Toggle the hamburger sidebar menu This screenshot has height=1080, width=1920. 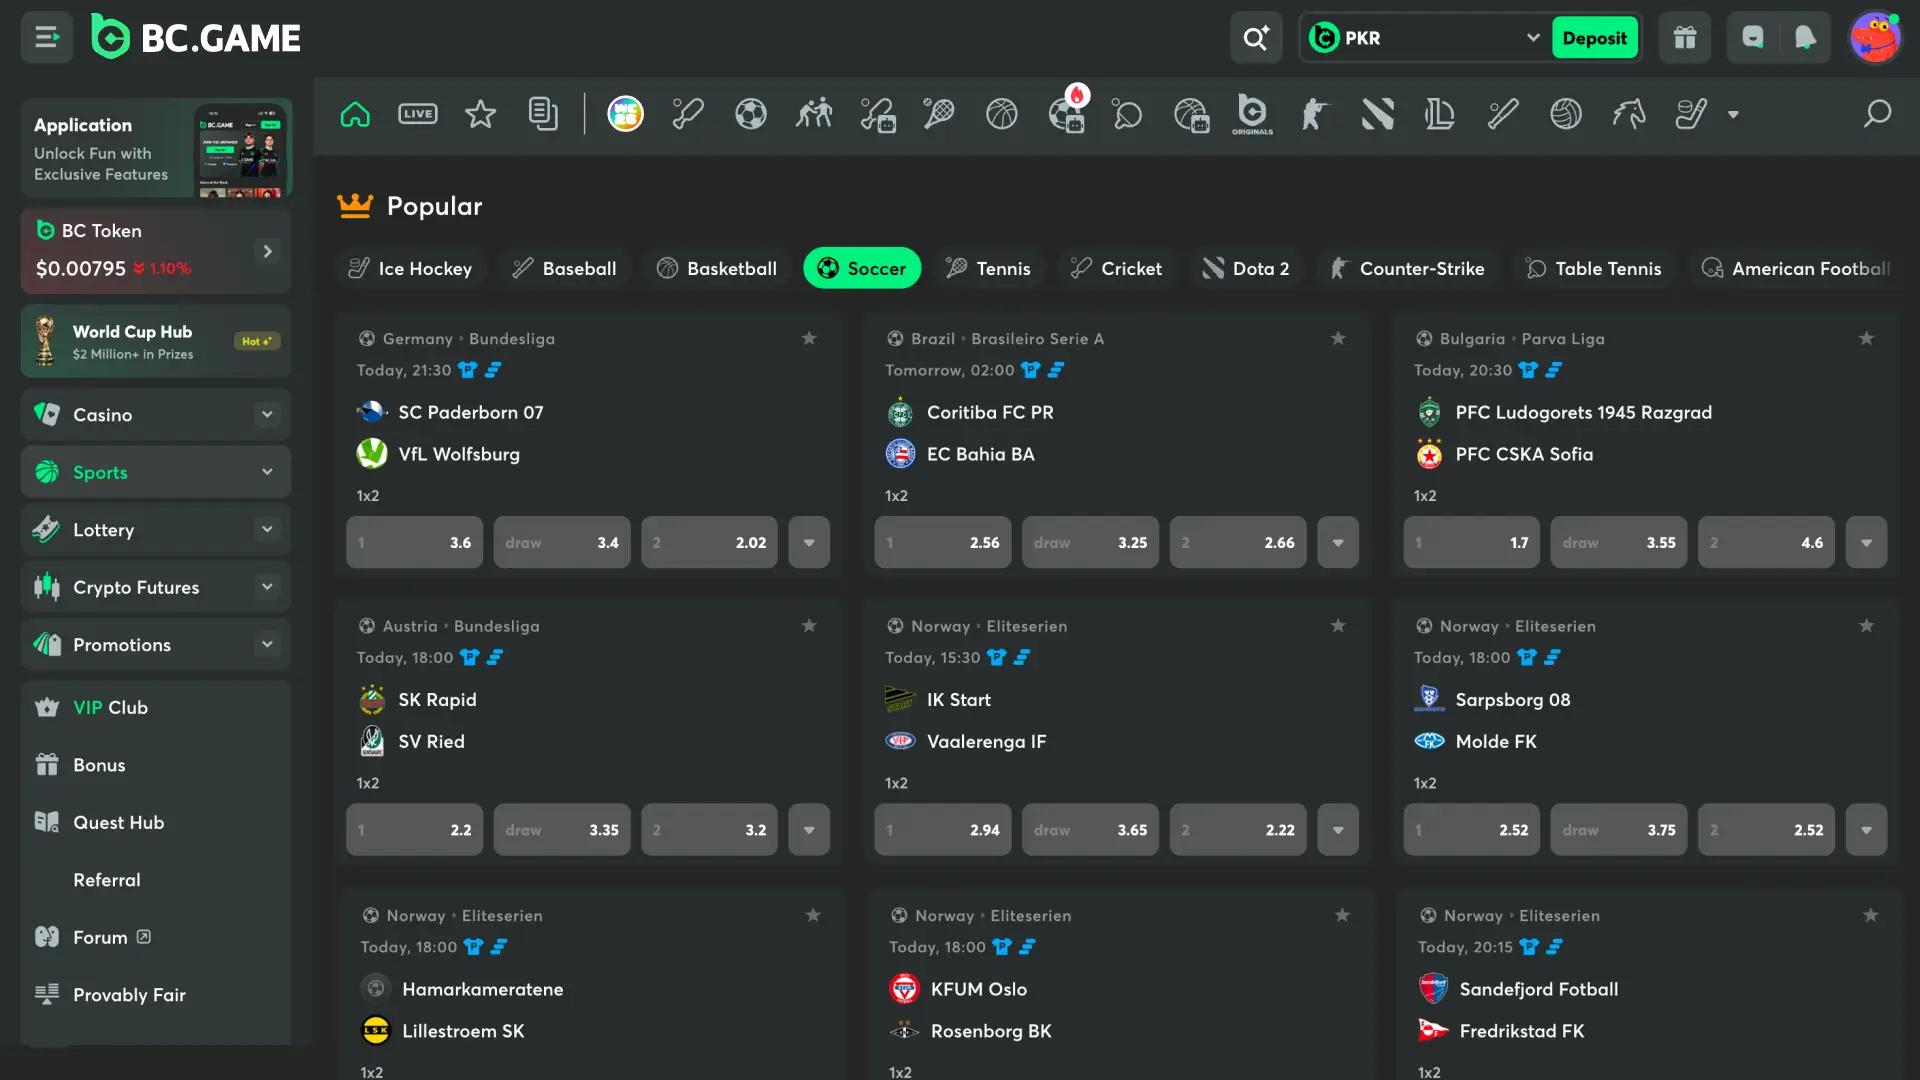pyautogui.click(x=47, y=38)
